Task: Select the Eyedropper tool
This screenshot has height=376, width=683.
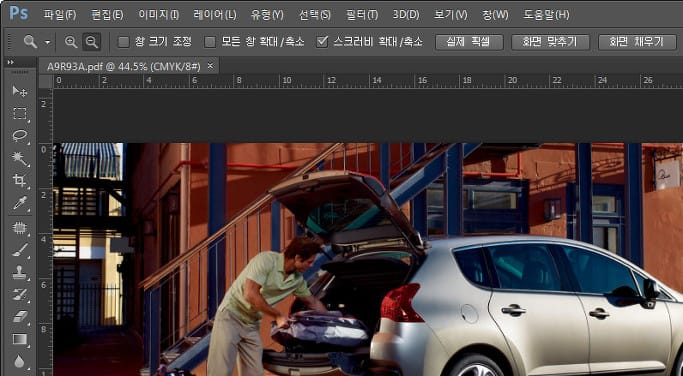Action: [x=20, y=203]
